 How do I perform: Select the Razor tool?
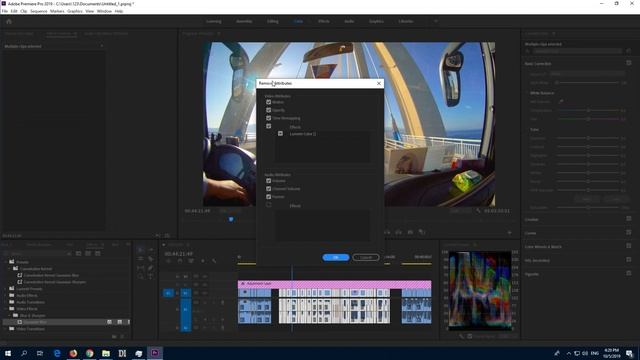pos(151,259)
